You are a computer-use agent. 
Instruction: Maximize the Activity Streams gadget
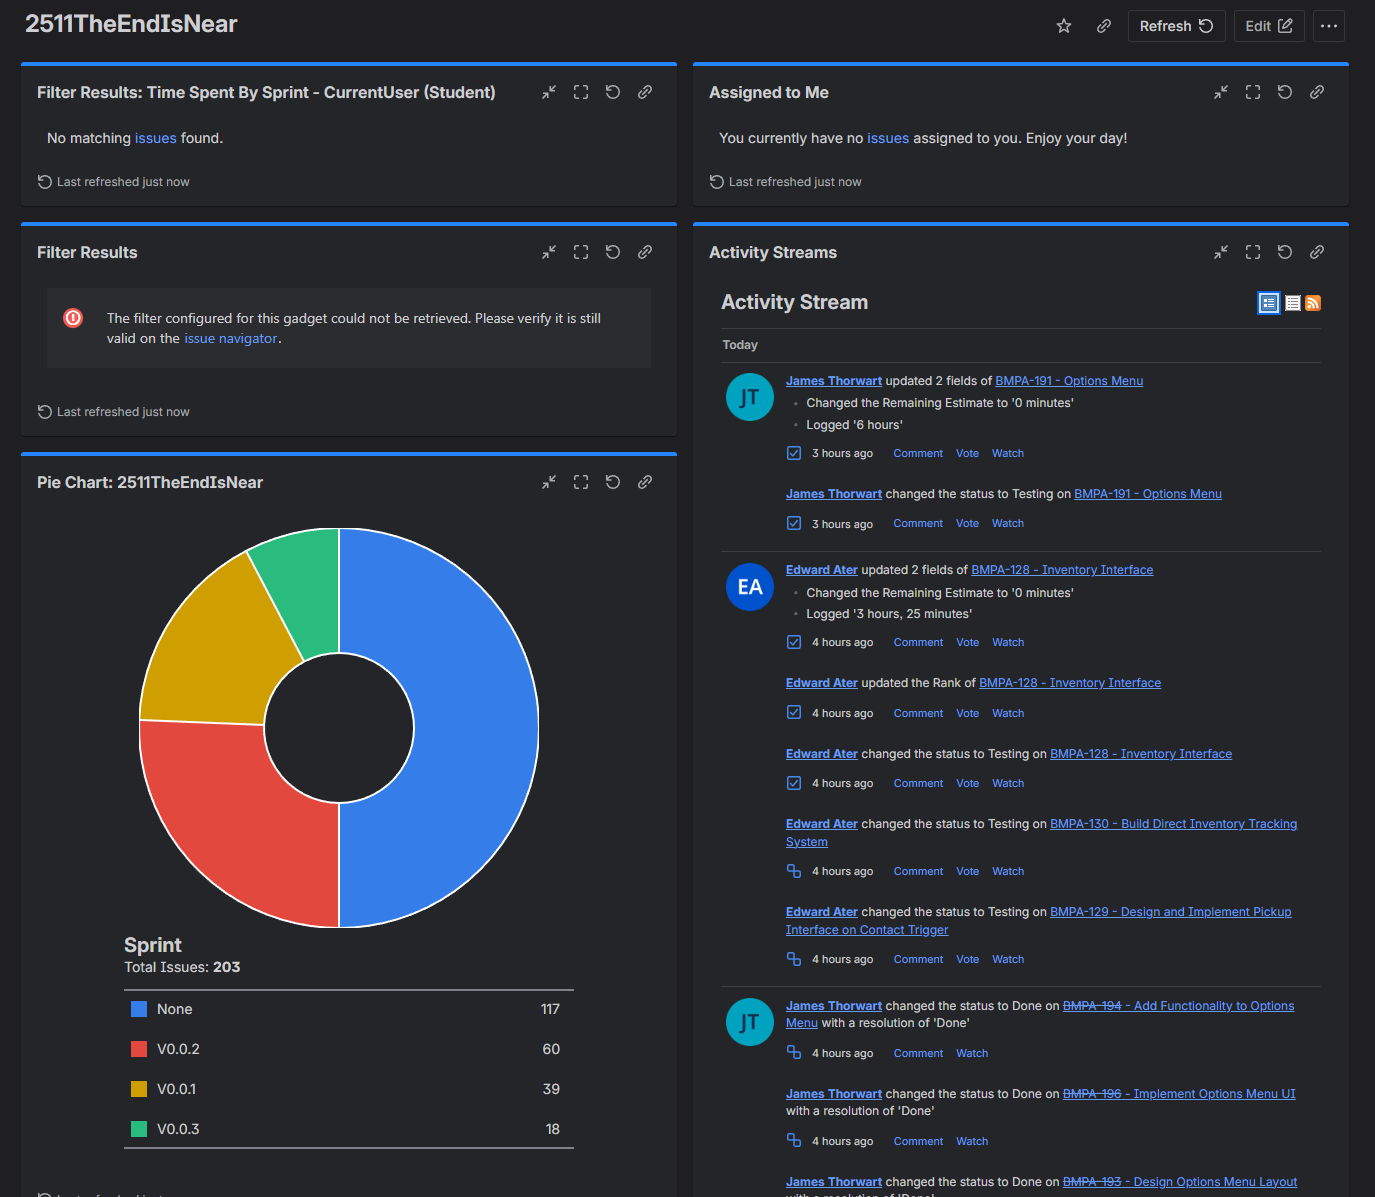1253,252
